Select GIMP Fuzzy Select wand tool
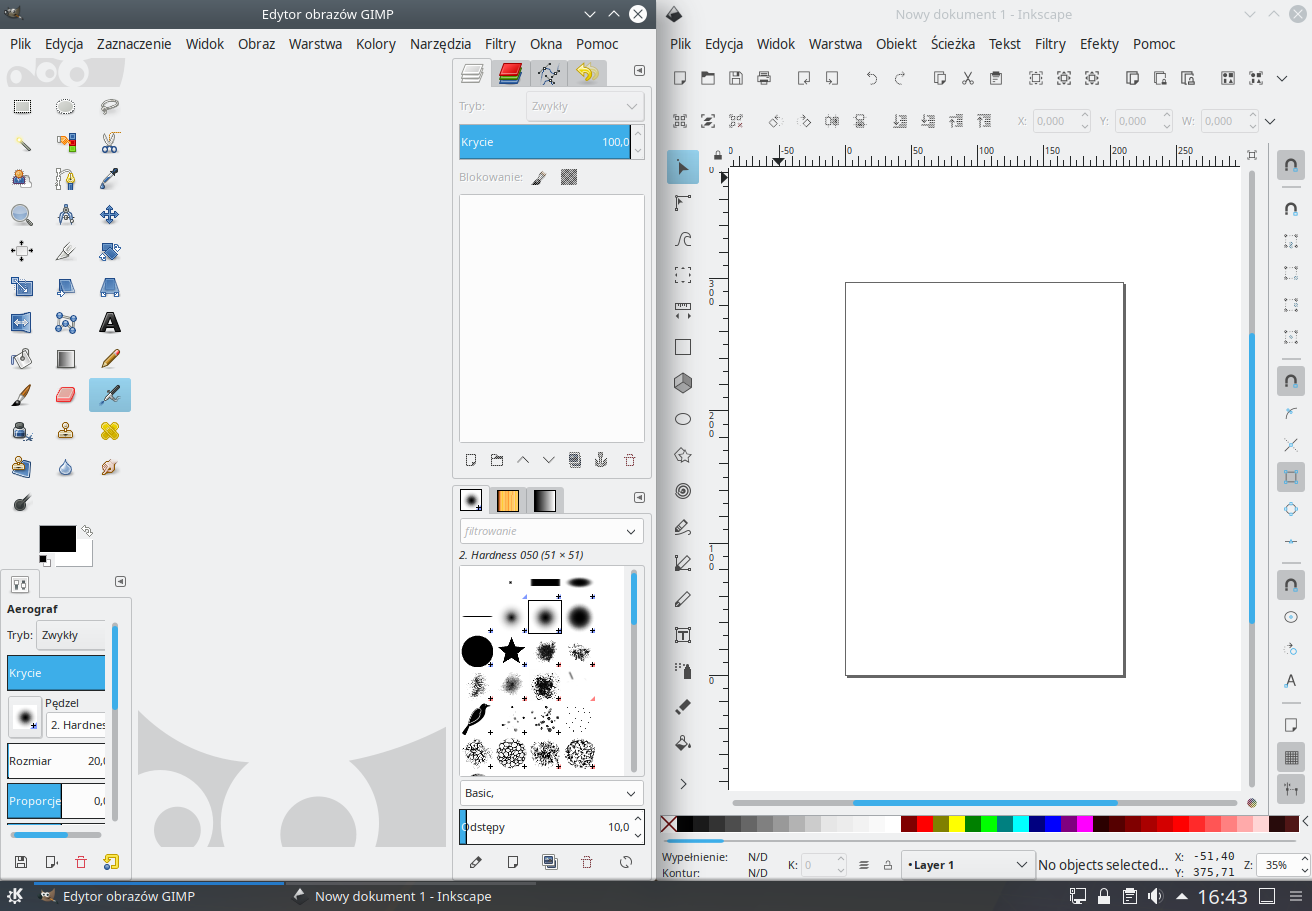 coord(22,142)
